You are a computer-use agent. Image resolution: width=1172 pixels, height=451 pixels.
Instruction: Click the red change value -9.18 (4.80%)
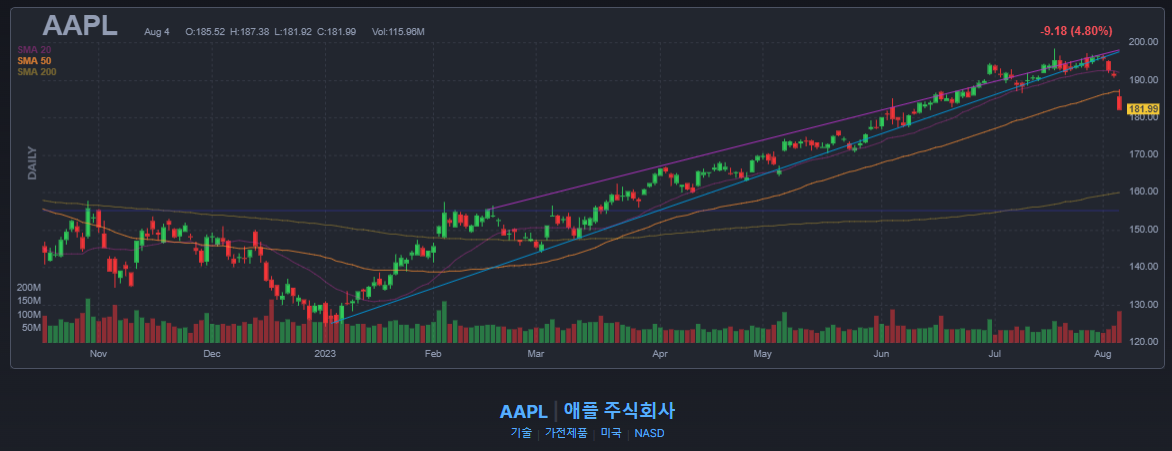(1076, 31)
